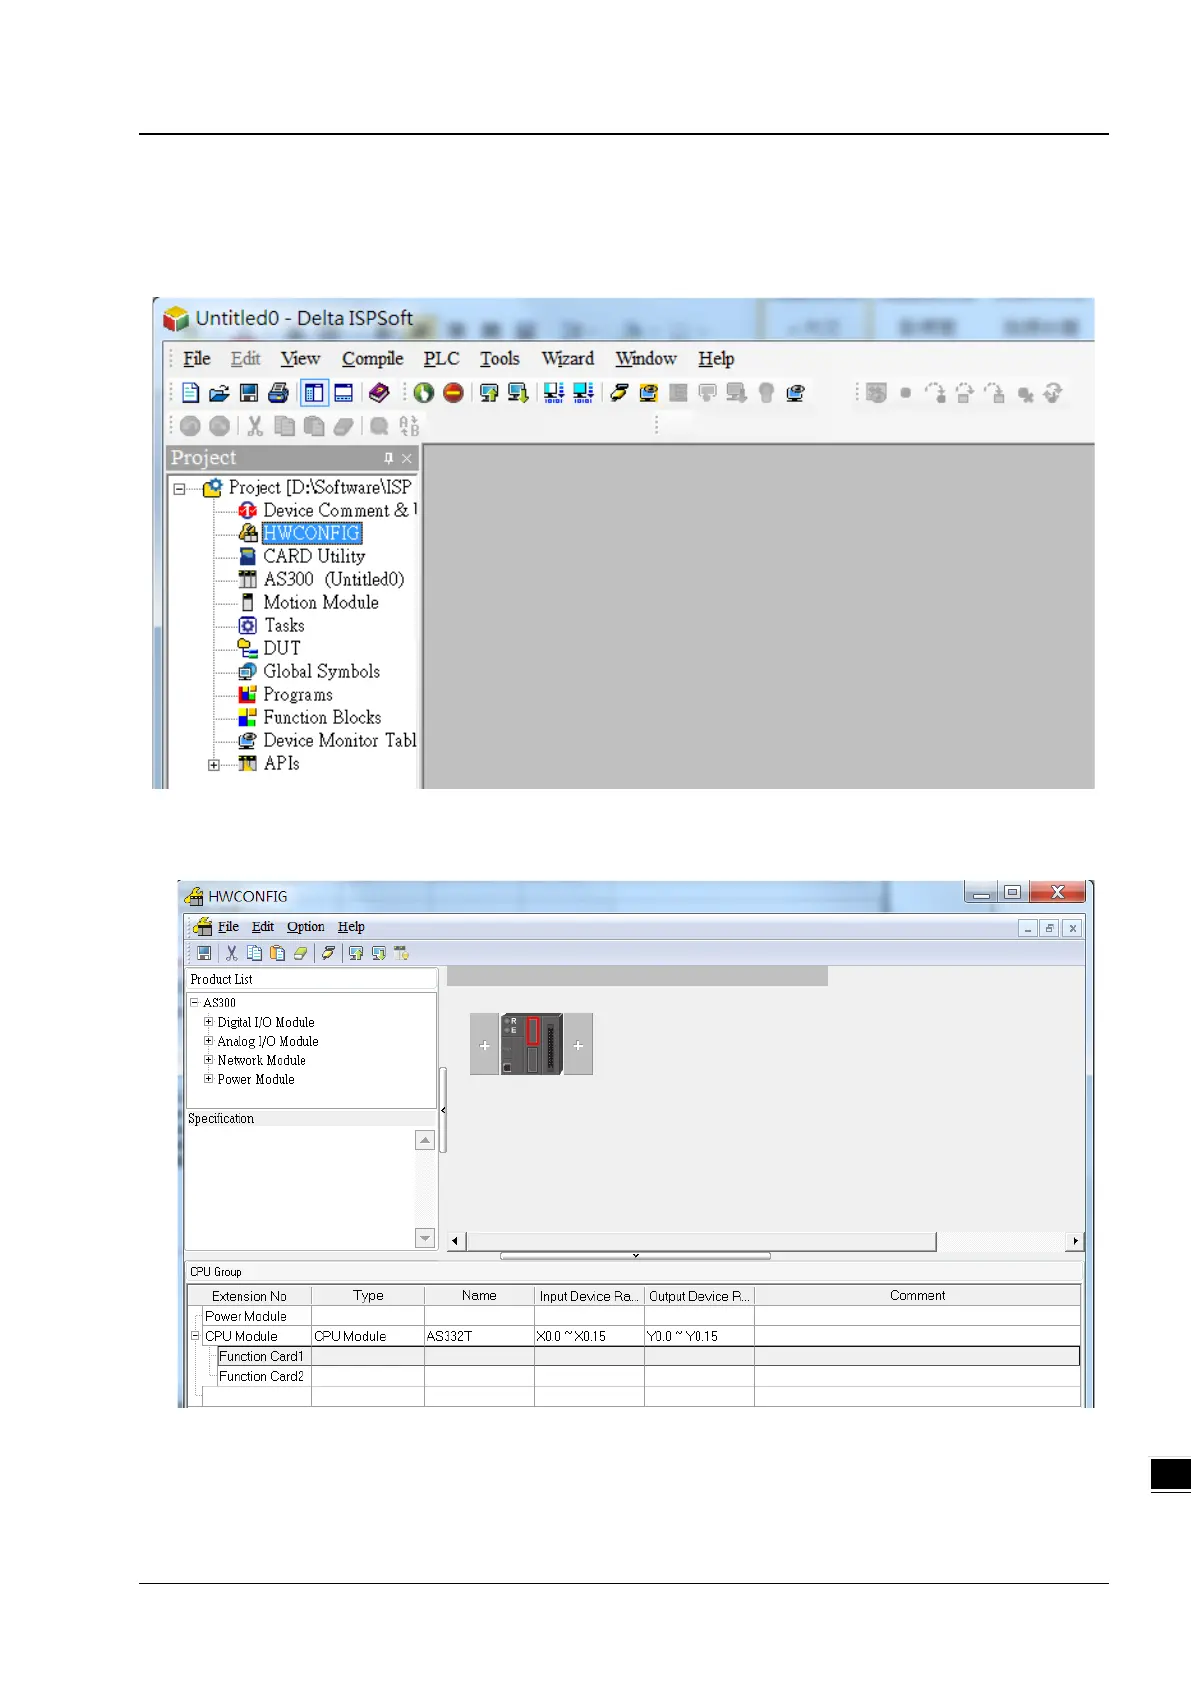Click the Cut scissors icon in HWCONFIG toolbar
The width and height of the screenshot is (1191, 1684).
tap(232, 953)
